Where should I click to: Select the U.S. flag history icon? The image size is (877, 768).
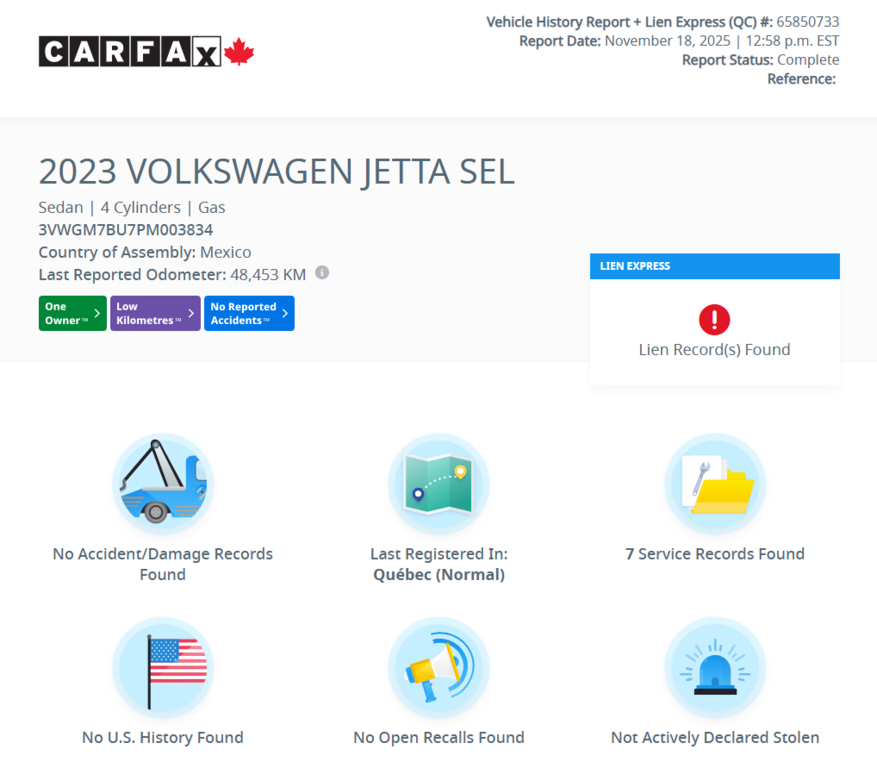click(162, 667)
